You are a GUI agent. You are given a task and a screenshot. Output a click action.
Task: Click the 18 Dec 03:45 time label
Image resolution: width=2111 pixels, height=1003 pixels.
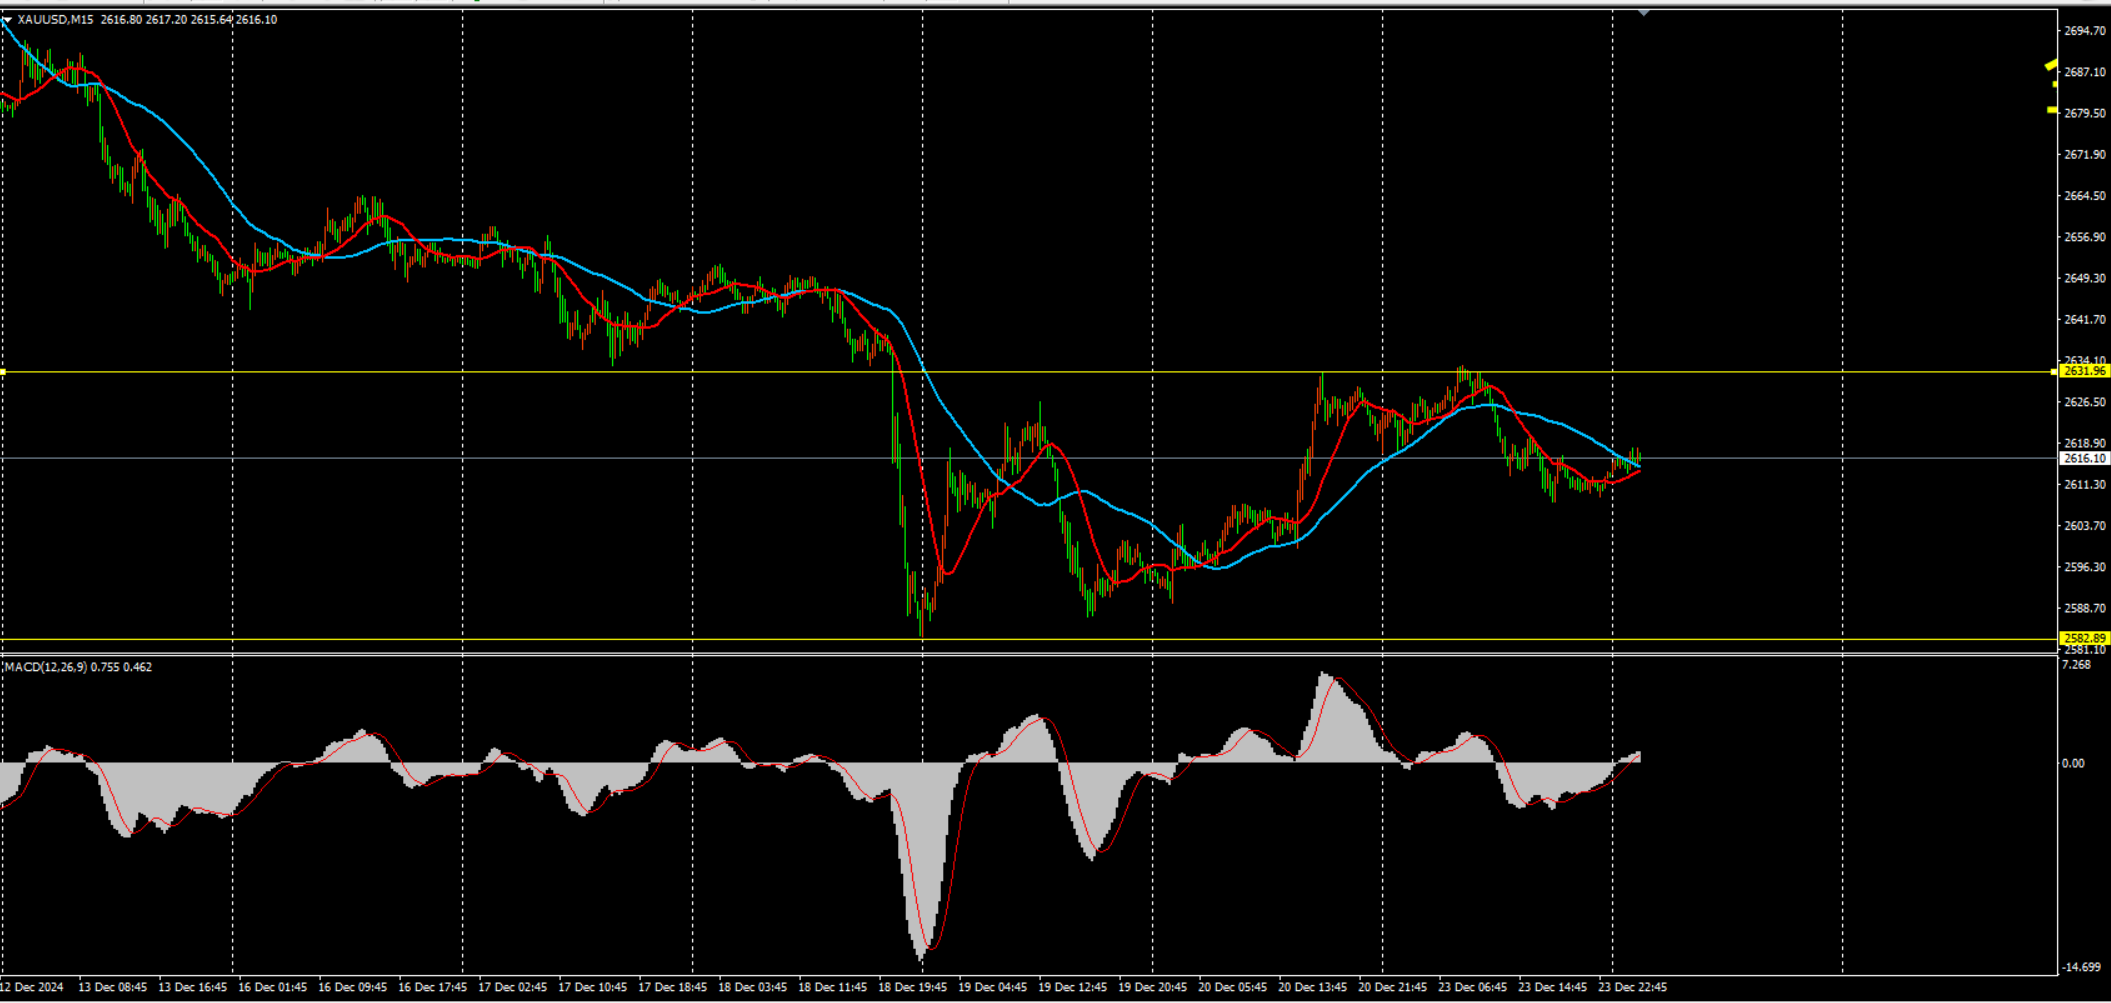tap(752, 987)
